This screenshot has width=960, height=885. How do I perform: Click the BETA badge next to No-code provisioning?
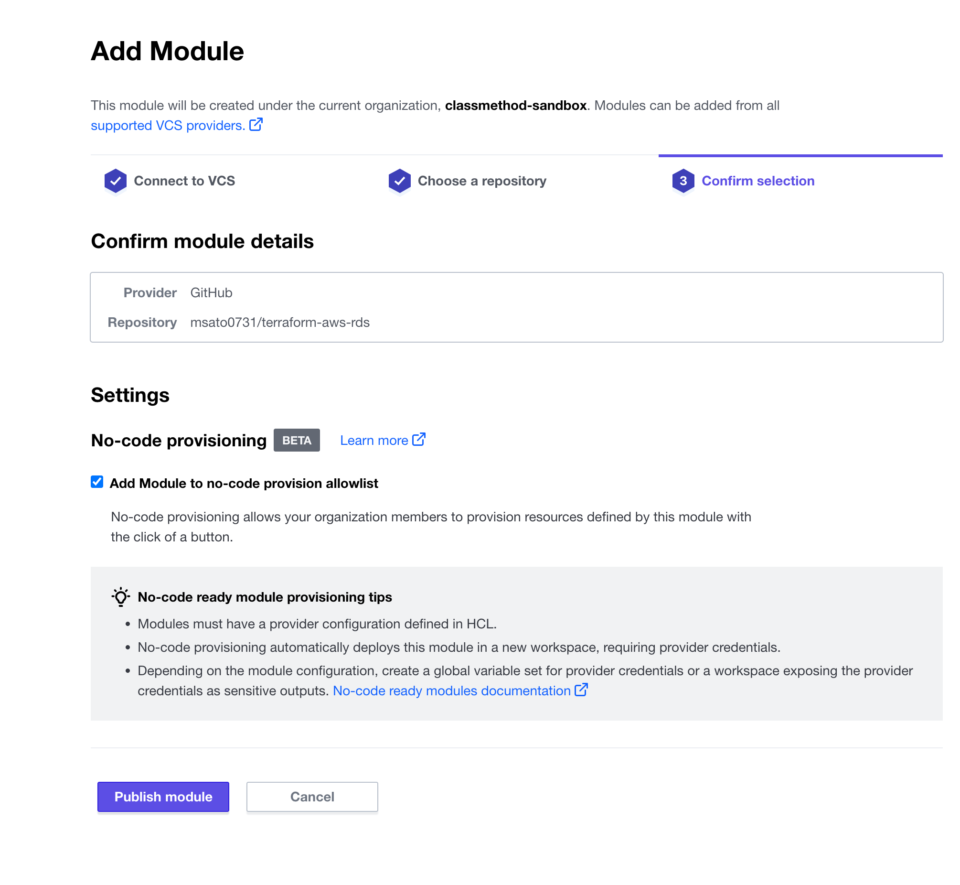[296, 440]
